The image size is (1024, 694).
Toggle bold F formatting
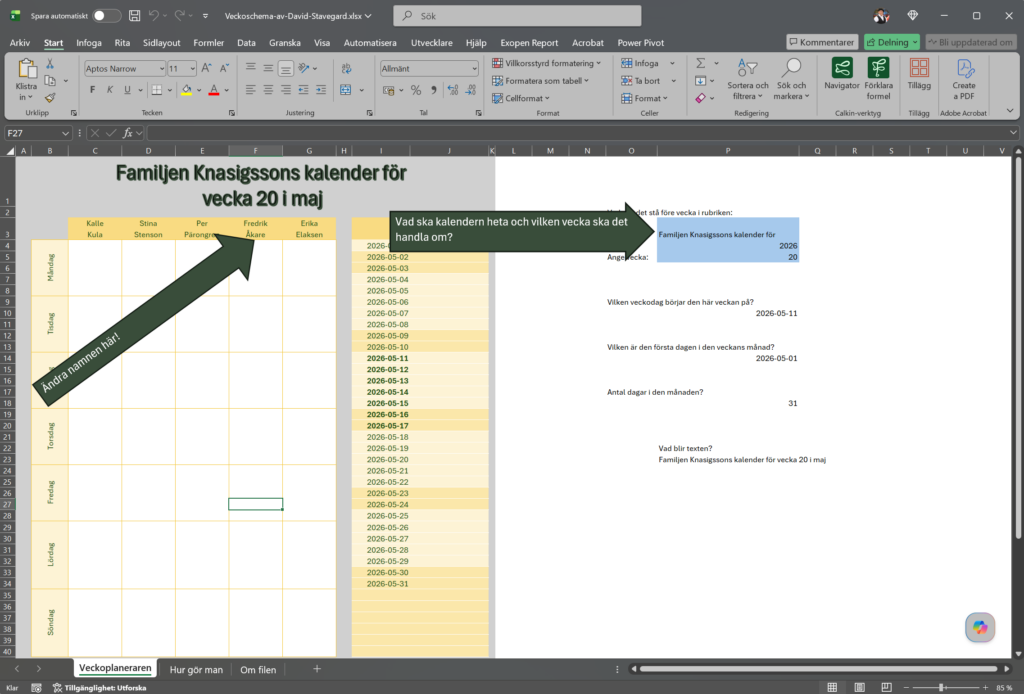coord(92,89)
